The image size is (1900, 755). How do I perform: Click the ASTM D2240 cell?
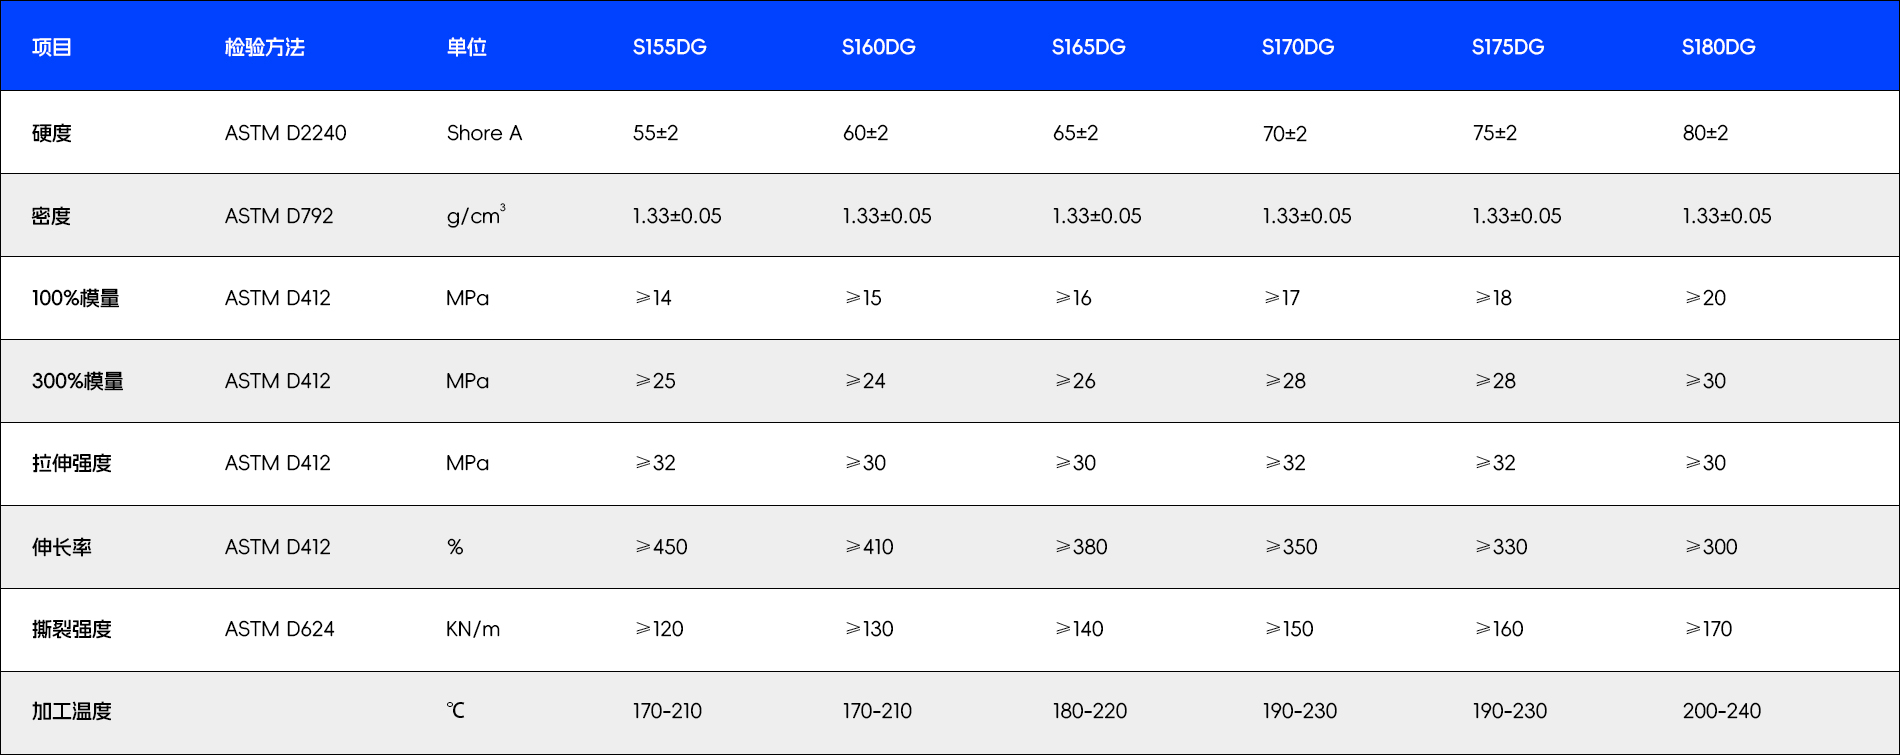(x=285, y=133)
